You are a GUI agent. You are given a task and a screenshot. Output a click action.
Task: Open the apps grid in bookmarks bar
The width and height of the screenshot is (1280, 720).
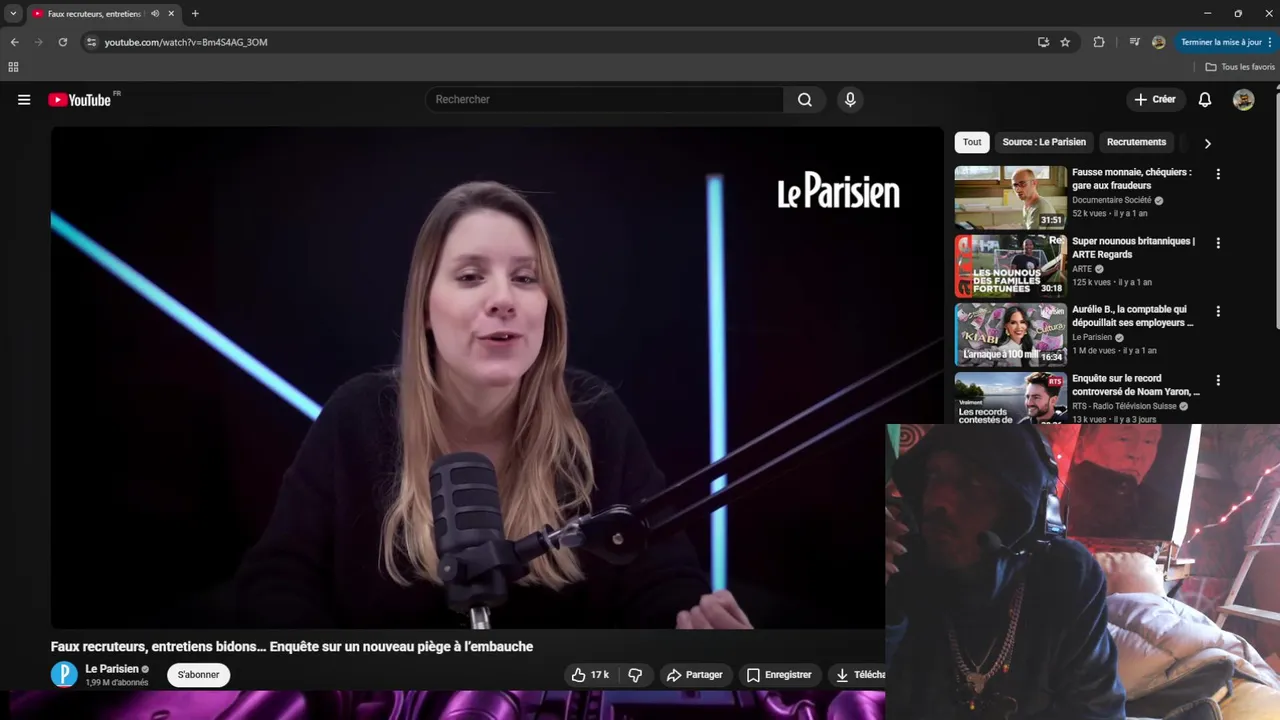[13, 67]
